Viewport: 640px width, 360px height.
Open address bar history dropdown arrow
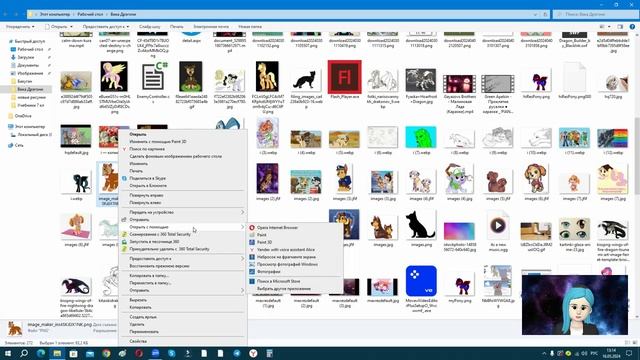point(535,14)
